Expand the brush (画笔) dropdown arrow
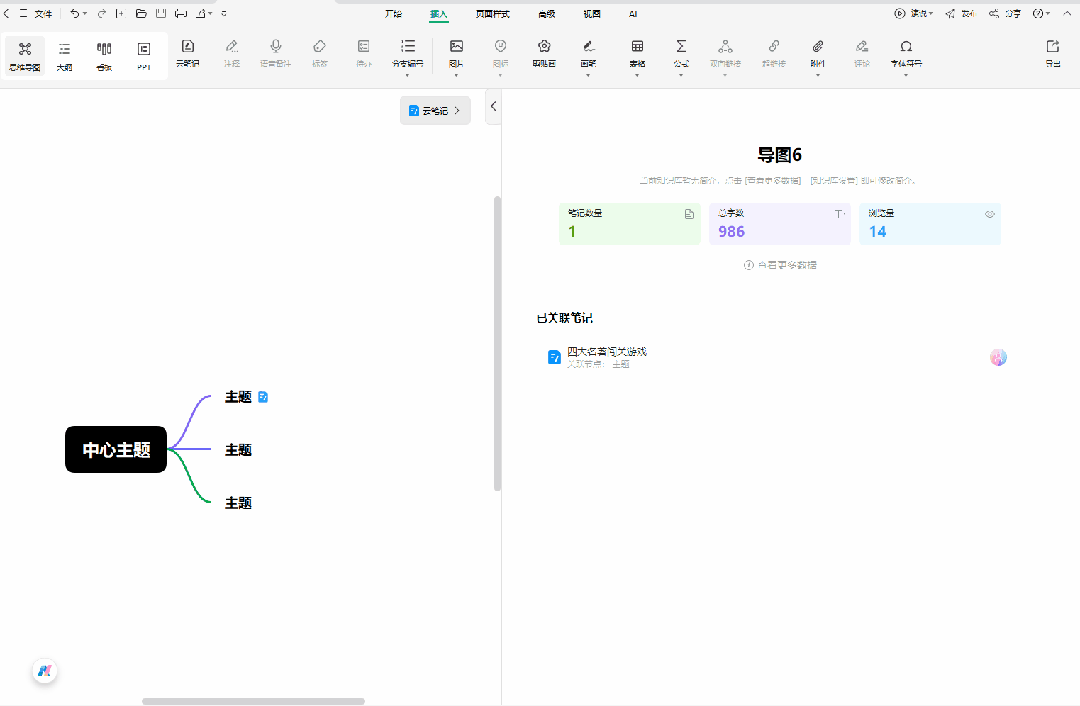Viewport: 1080px width, 706px height. (x=588, y=75)
